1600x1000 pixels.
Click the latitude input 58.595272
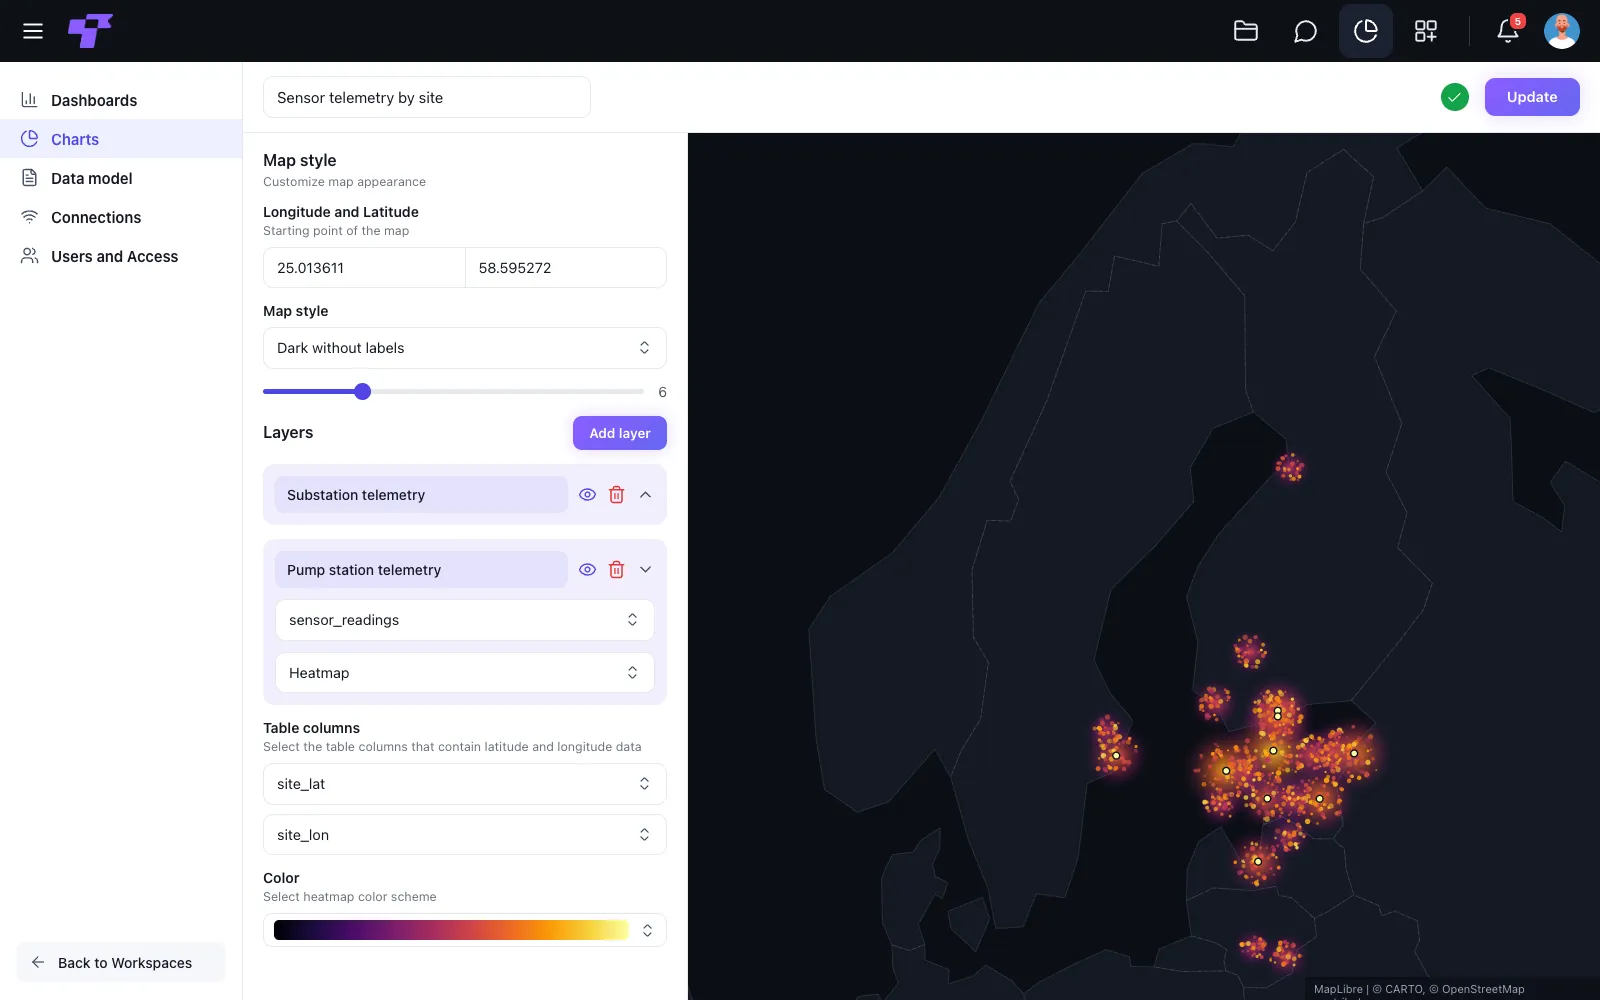point(566,268)
